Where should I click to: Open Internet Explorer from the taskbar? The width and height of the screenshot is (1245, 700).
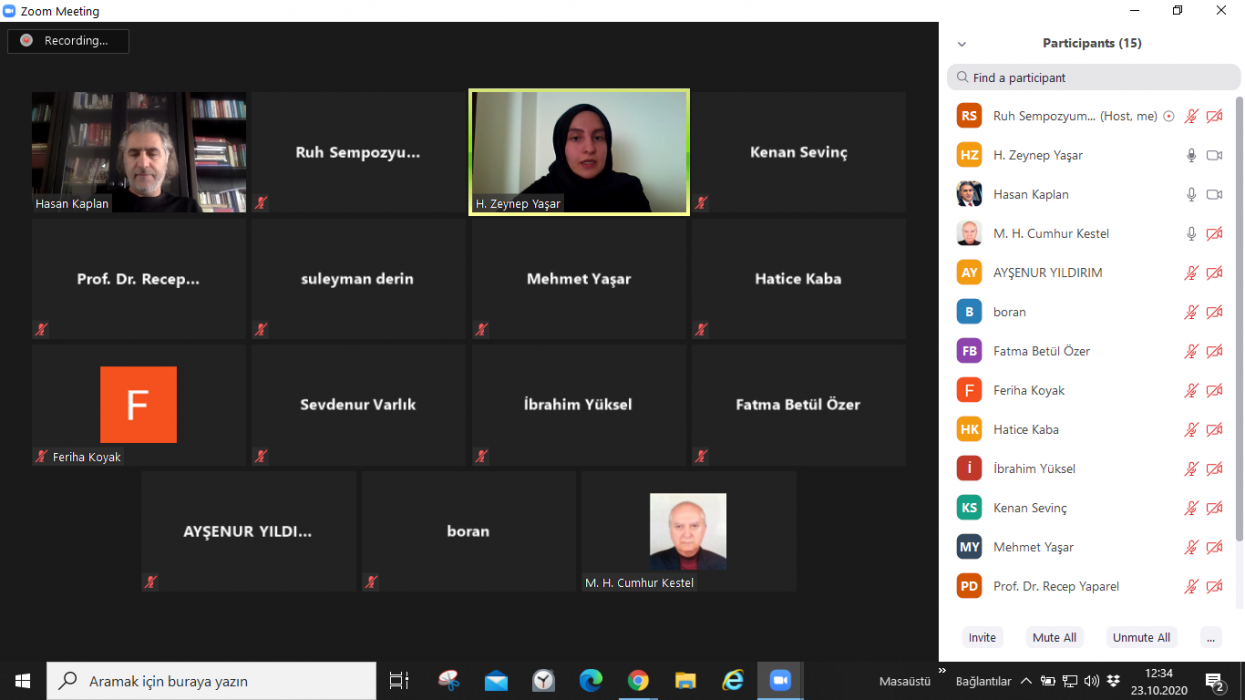pyautogui.click(x=733, y=681)
